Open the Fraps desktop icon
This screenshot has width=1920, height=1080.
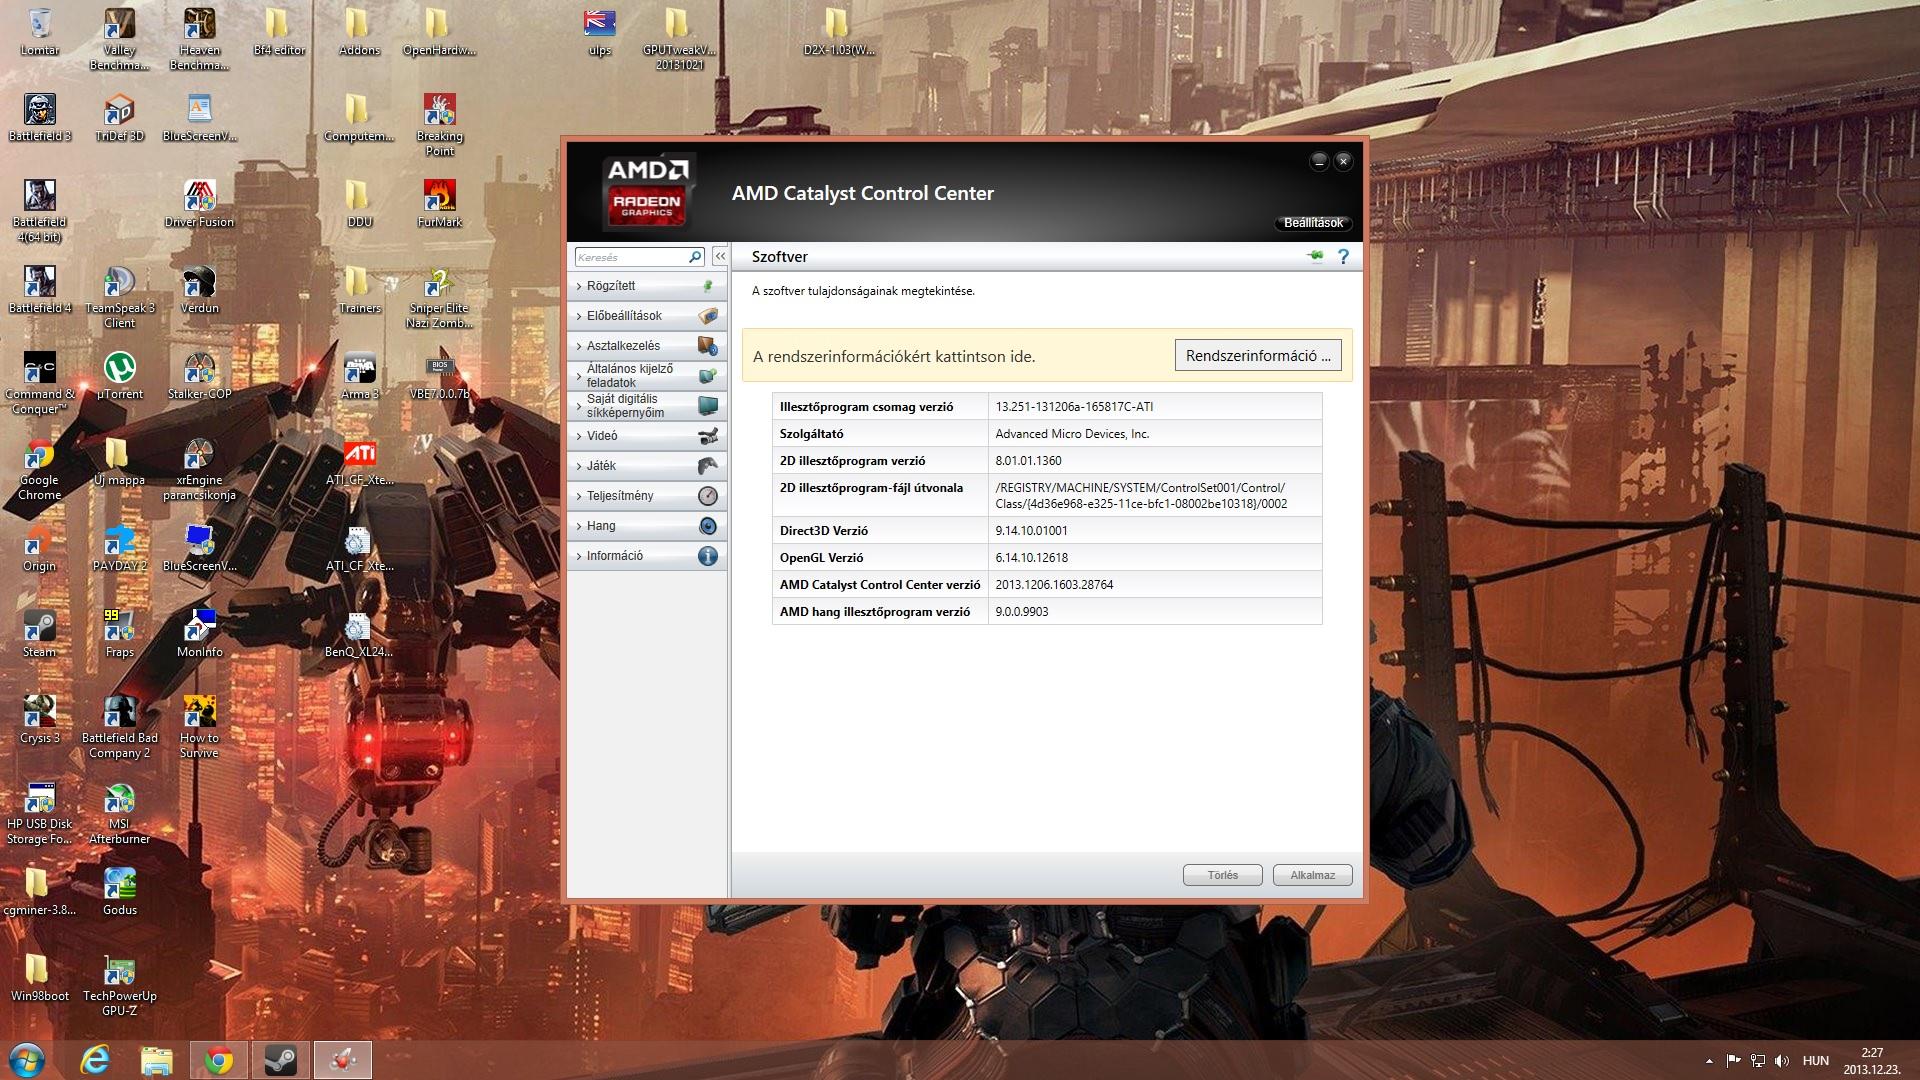pyautogui.click(x=120, y=632)
